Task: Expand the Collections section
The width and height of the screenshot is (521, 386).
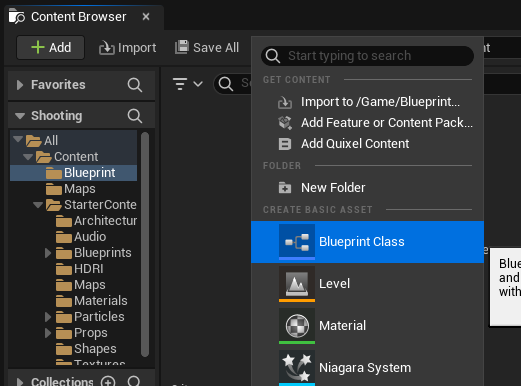Action: (x=20, y=382)
